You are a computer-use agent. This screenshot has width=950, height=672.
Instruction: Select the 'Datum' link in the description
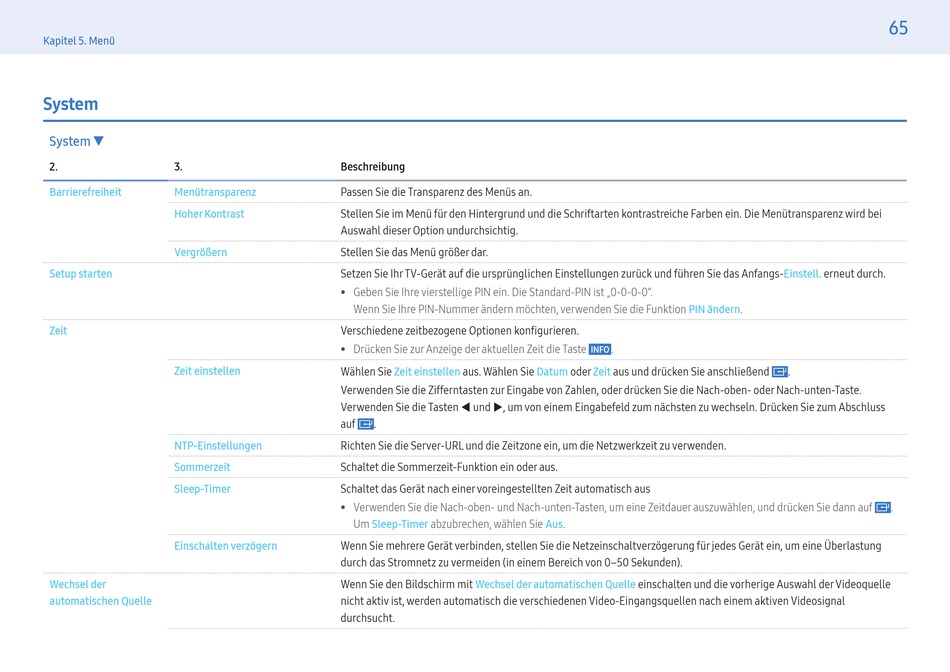point(552,372)
